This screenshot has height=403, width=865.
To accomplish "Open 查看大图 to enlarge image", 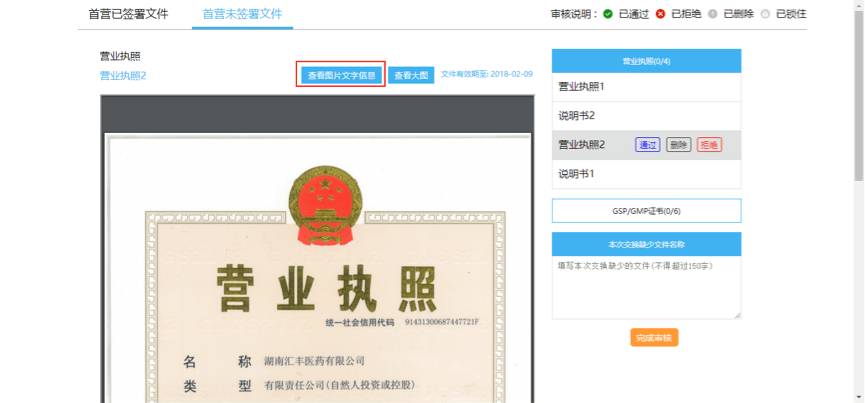I will [411, 76].
